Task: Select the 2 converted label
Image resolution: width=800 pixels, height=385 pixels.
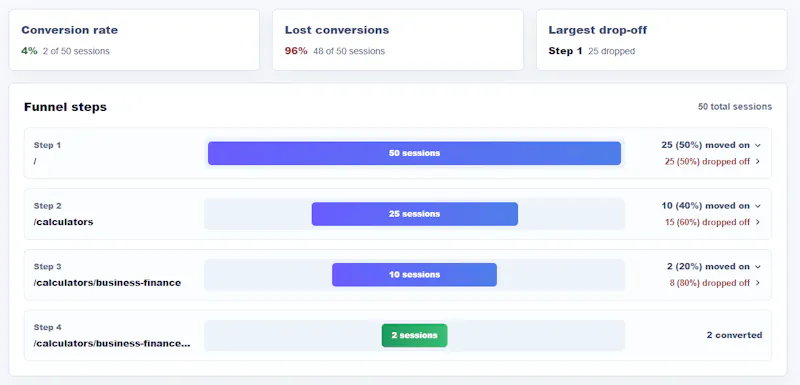Action: point(734,335)
